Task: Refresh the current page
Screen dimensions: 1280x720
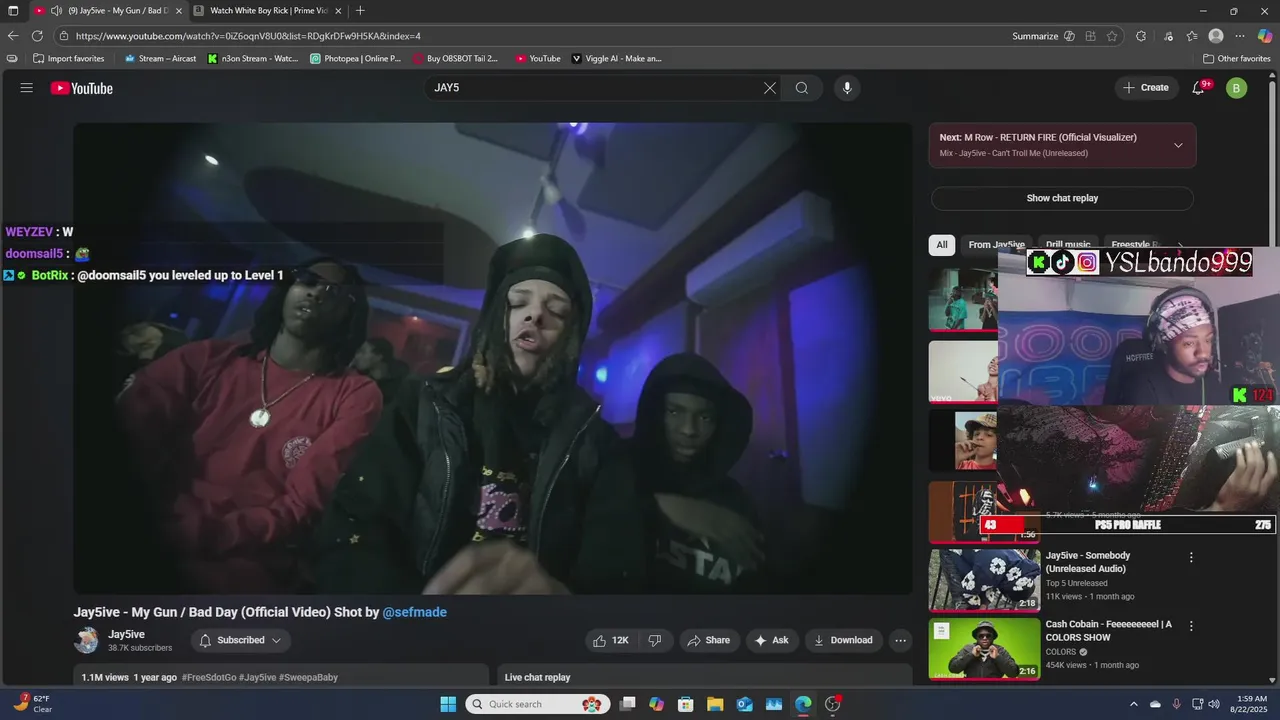Action: 37,36
